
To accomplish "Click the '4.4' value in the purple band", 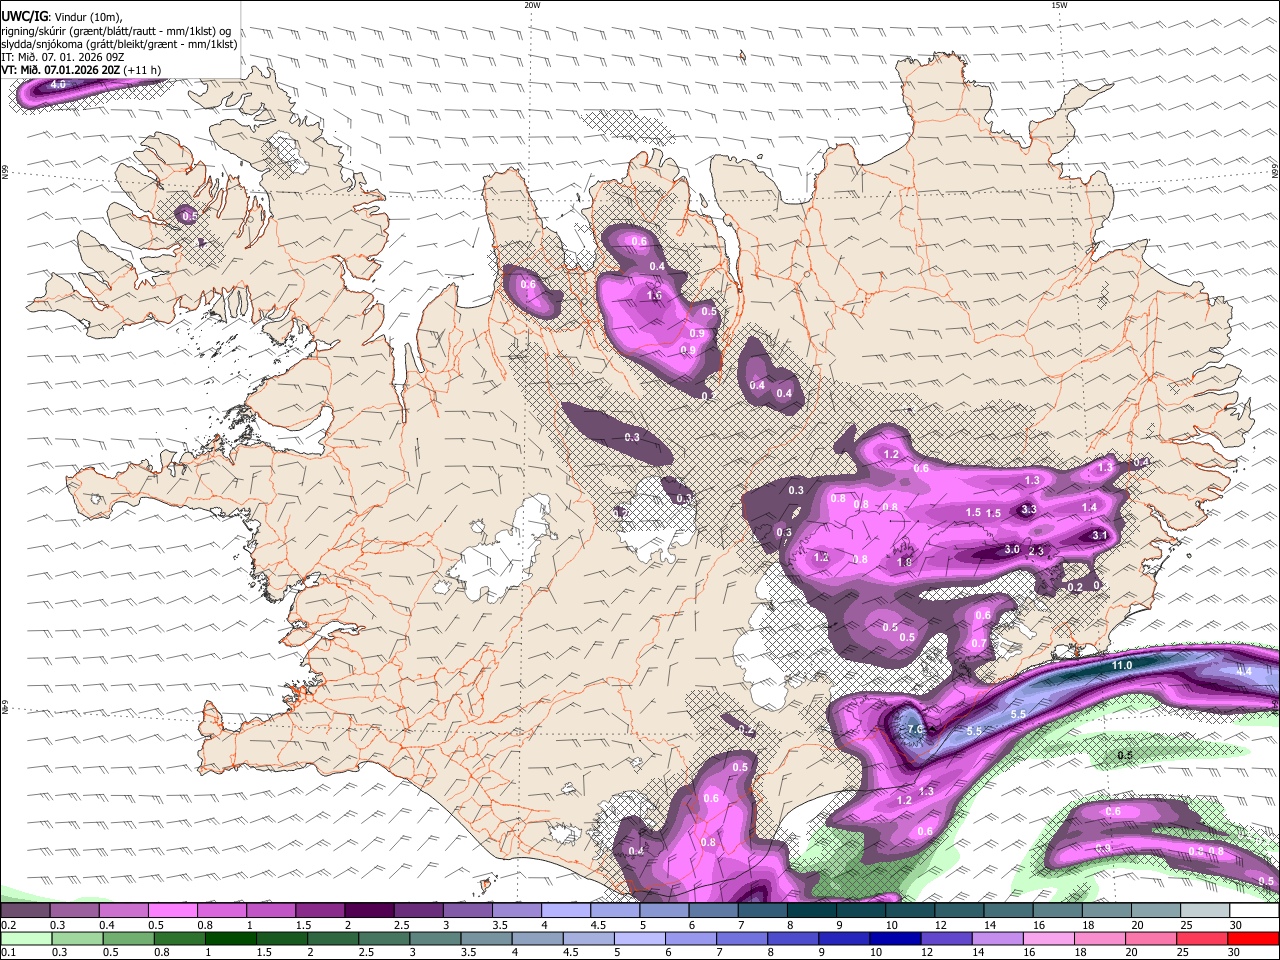I will pyautogui.click(x=1244, y=672).
